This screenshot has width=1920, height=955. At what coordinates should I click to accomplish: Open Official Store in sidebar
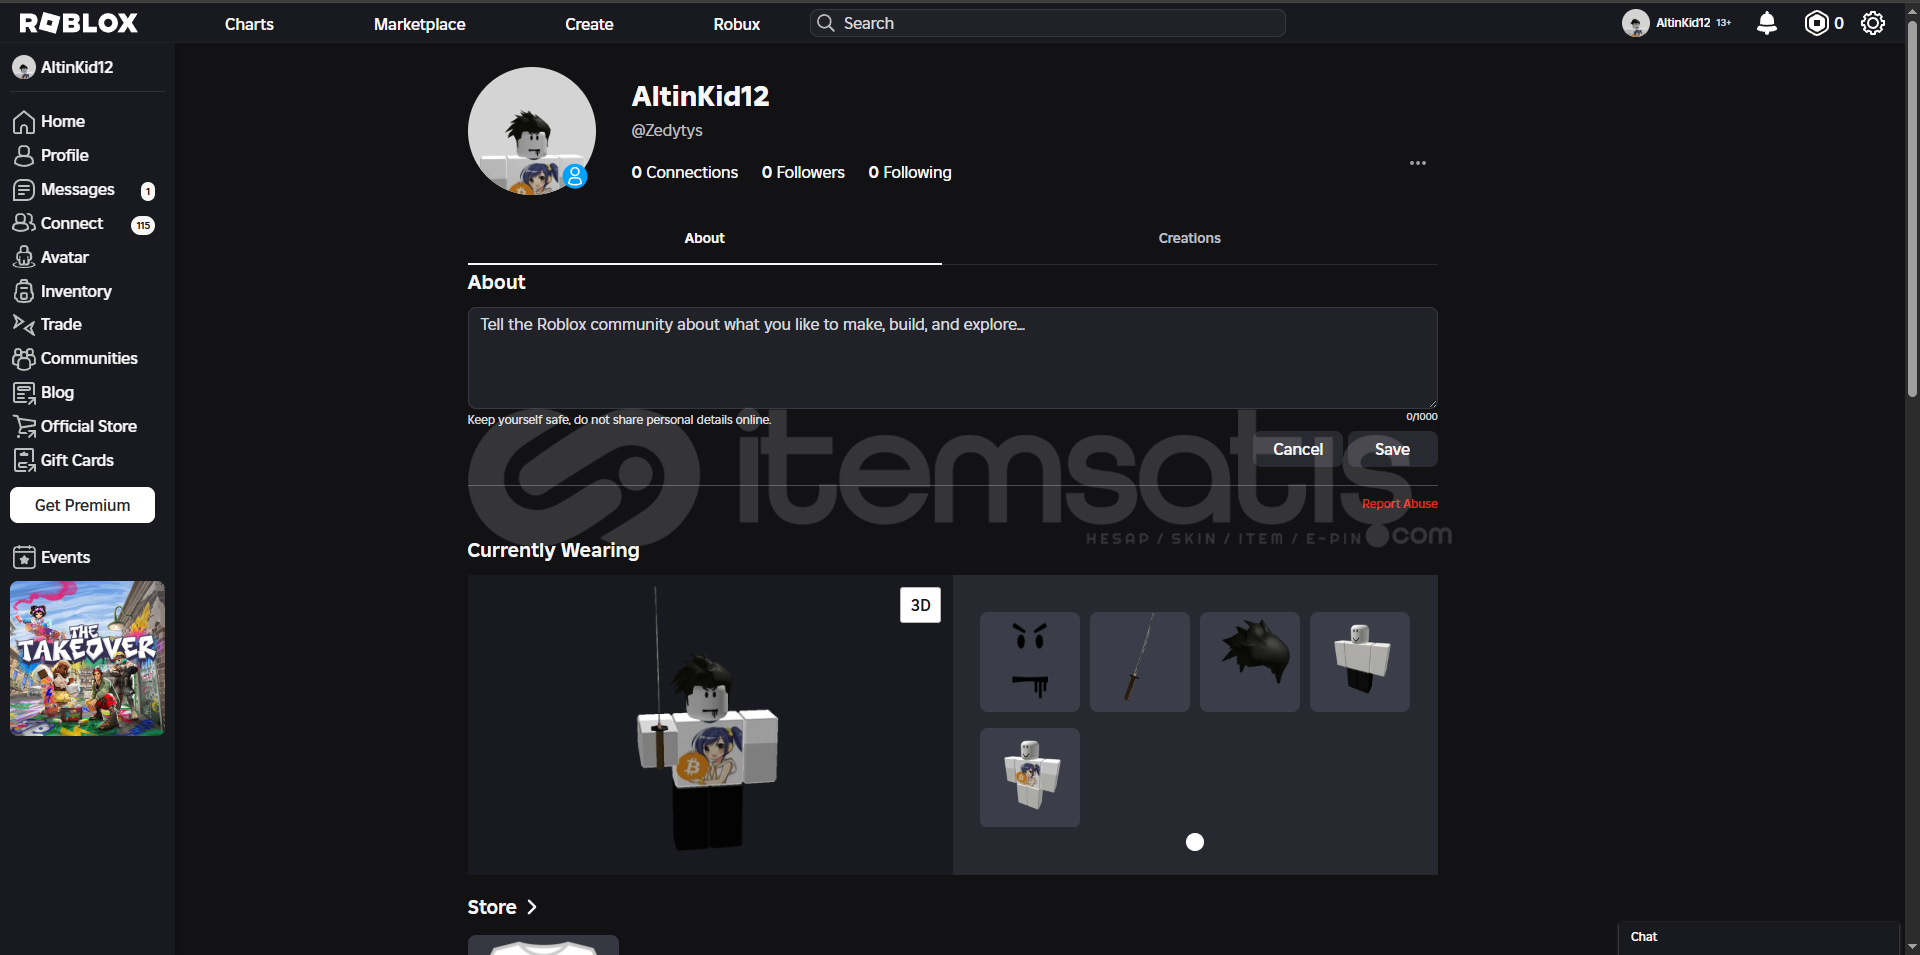click(x=87, y=426)
